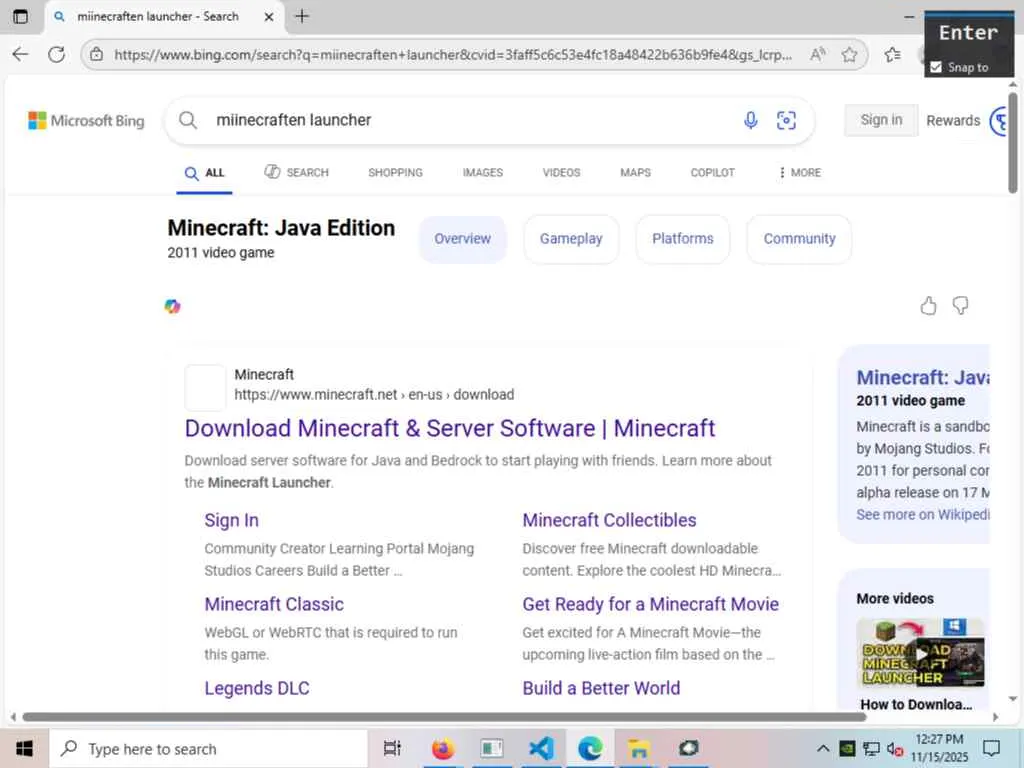The width and height of the screenshot is (1024, 768).
Task: Click the Microsoft Bing logo
Action: click(x=86, y=121)
